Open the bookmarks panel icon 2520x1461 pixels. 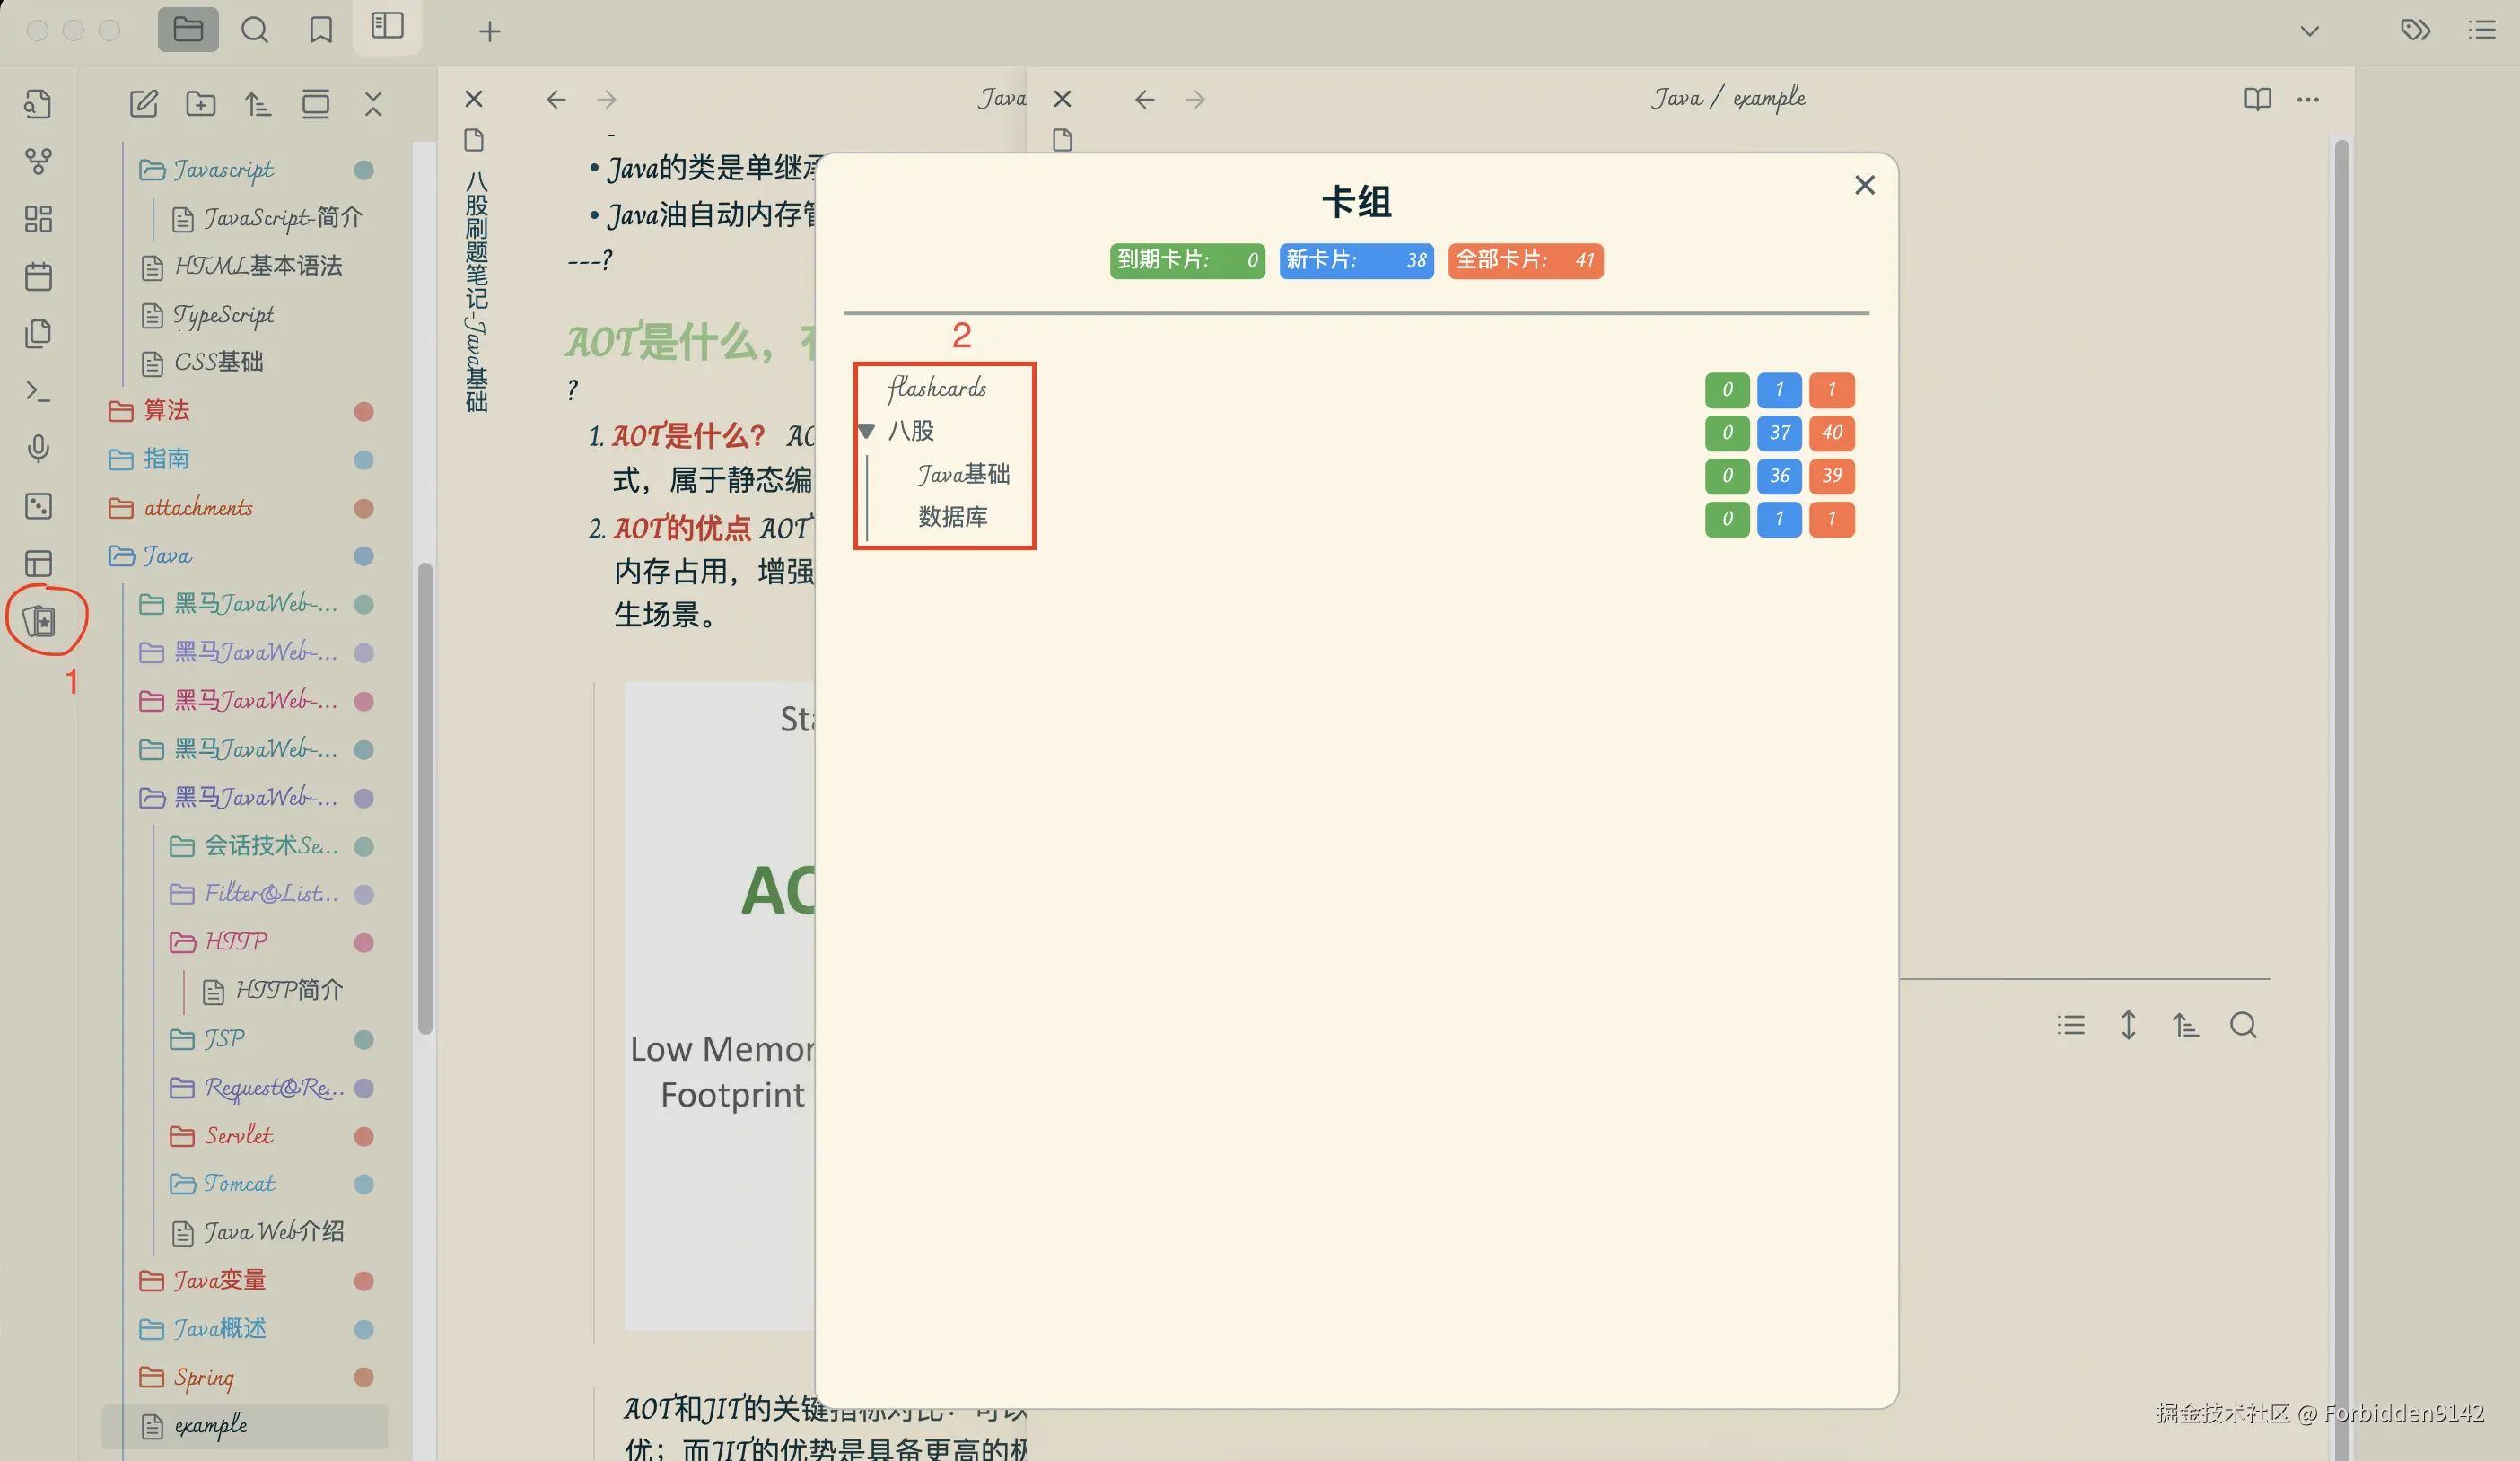[x=320, y=31]
